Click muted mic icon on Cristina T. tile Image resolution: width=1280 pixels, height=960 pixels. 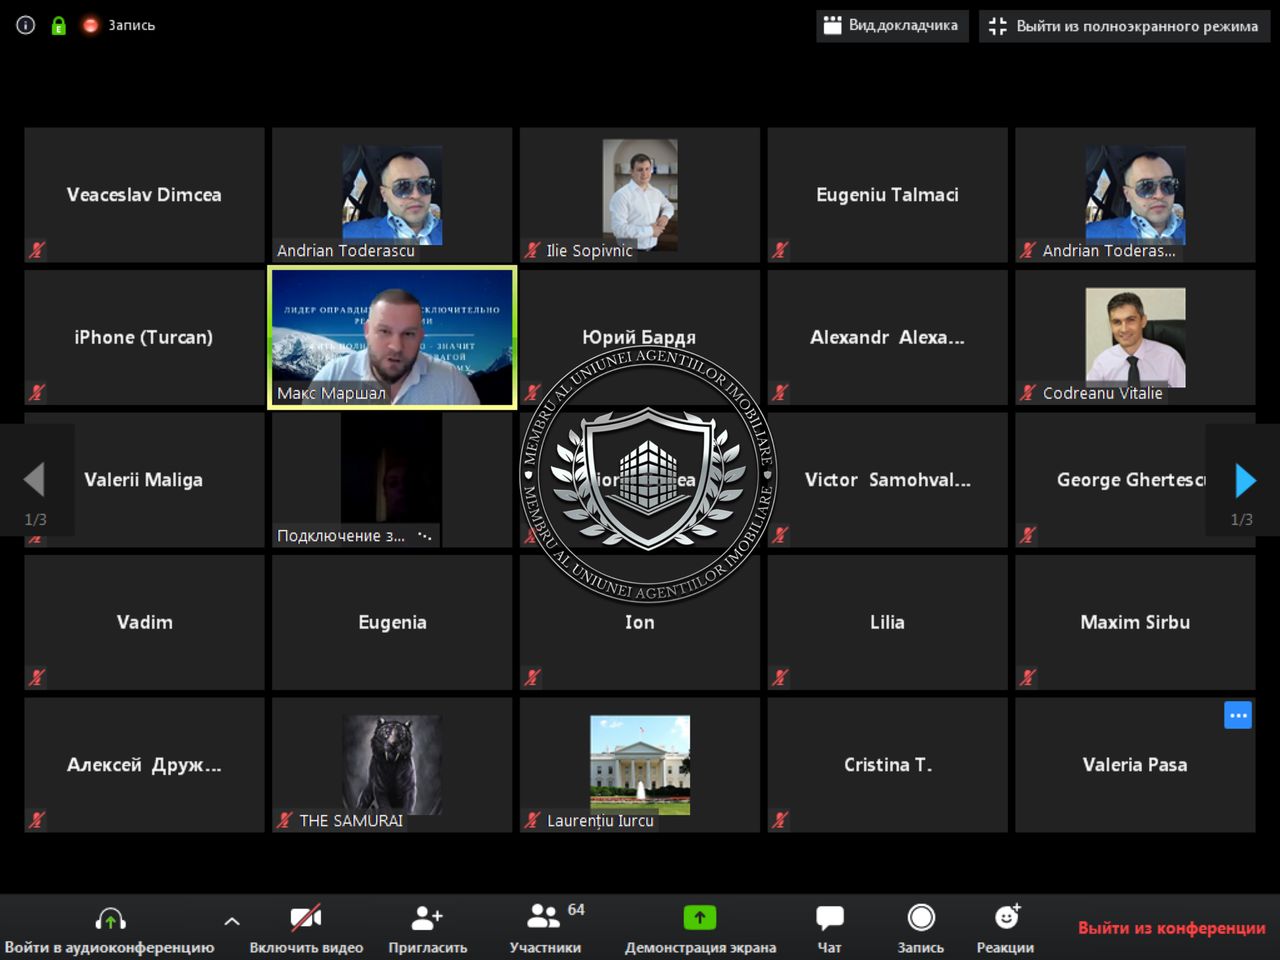780,820
